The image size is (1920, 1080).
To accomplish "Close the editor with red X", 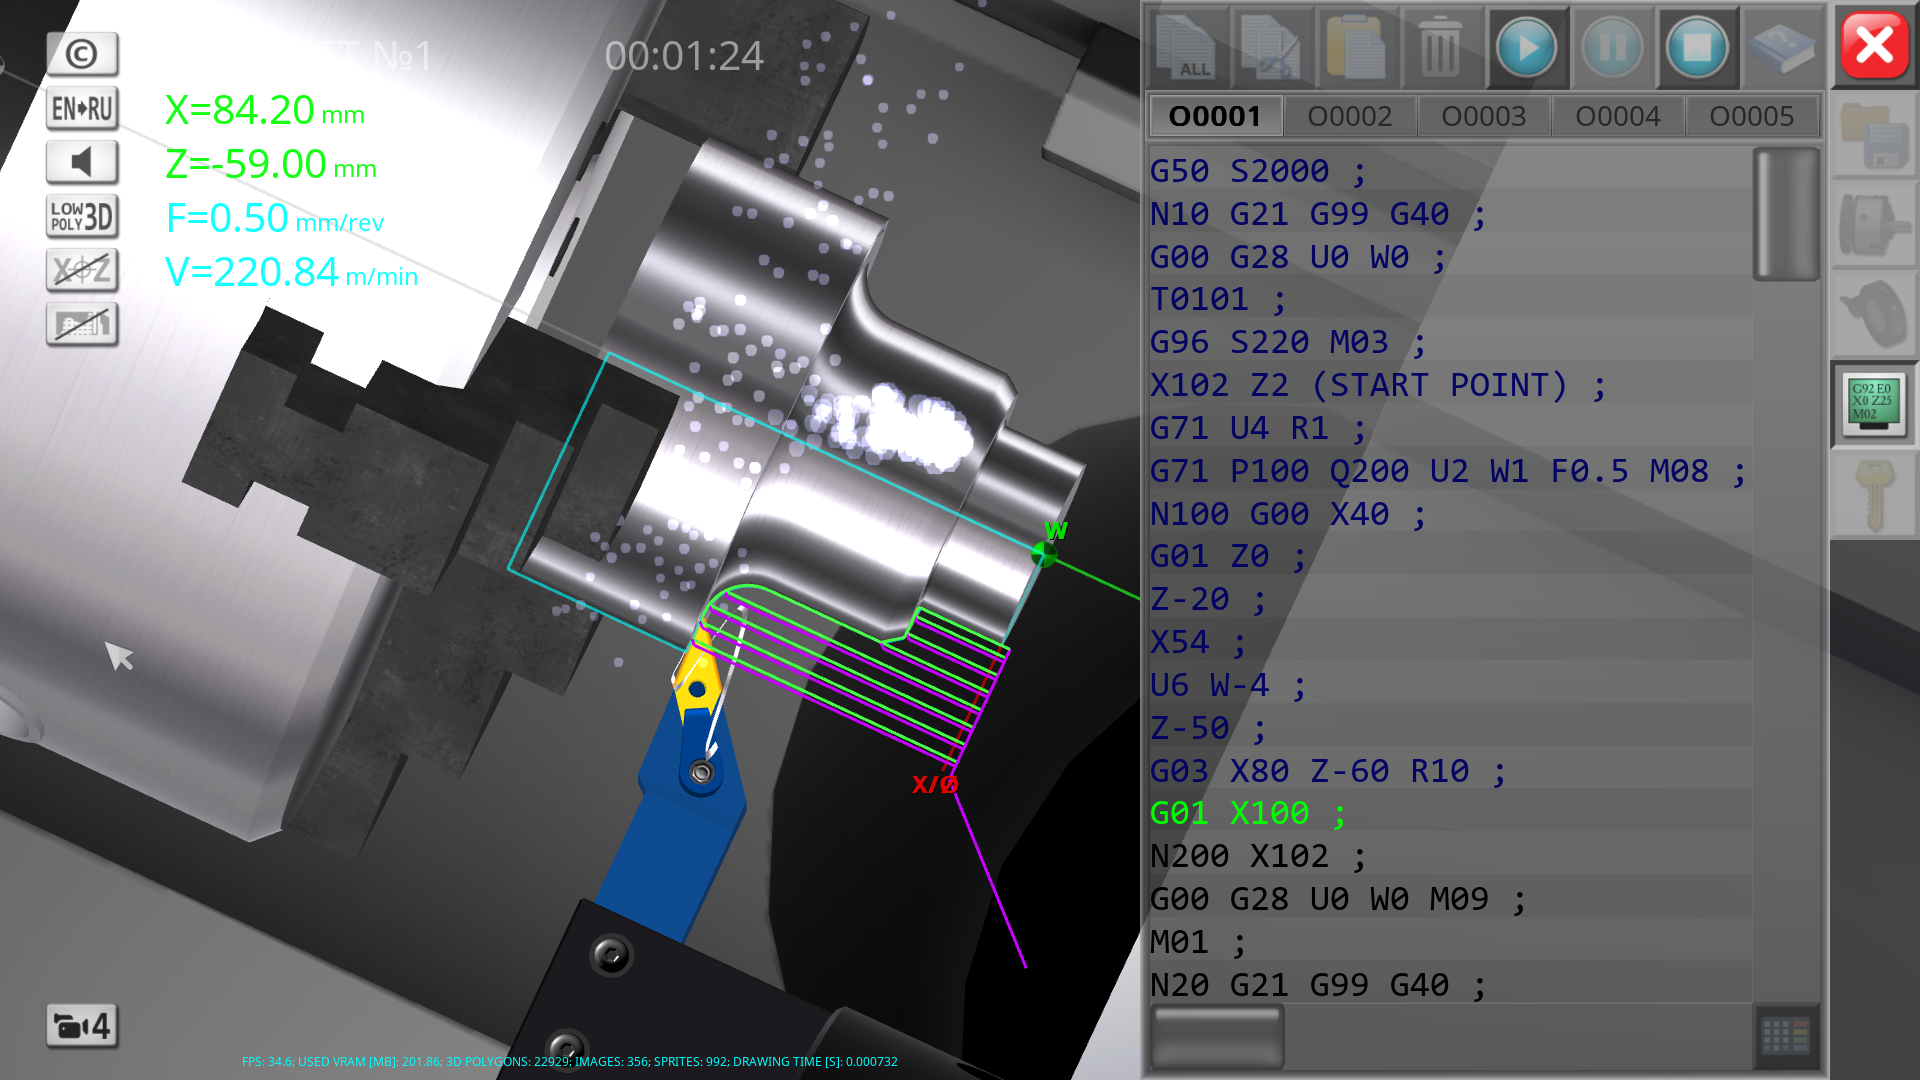I will click(1874, 46).
